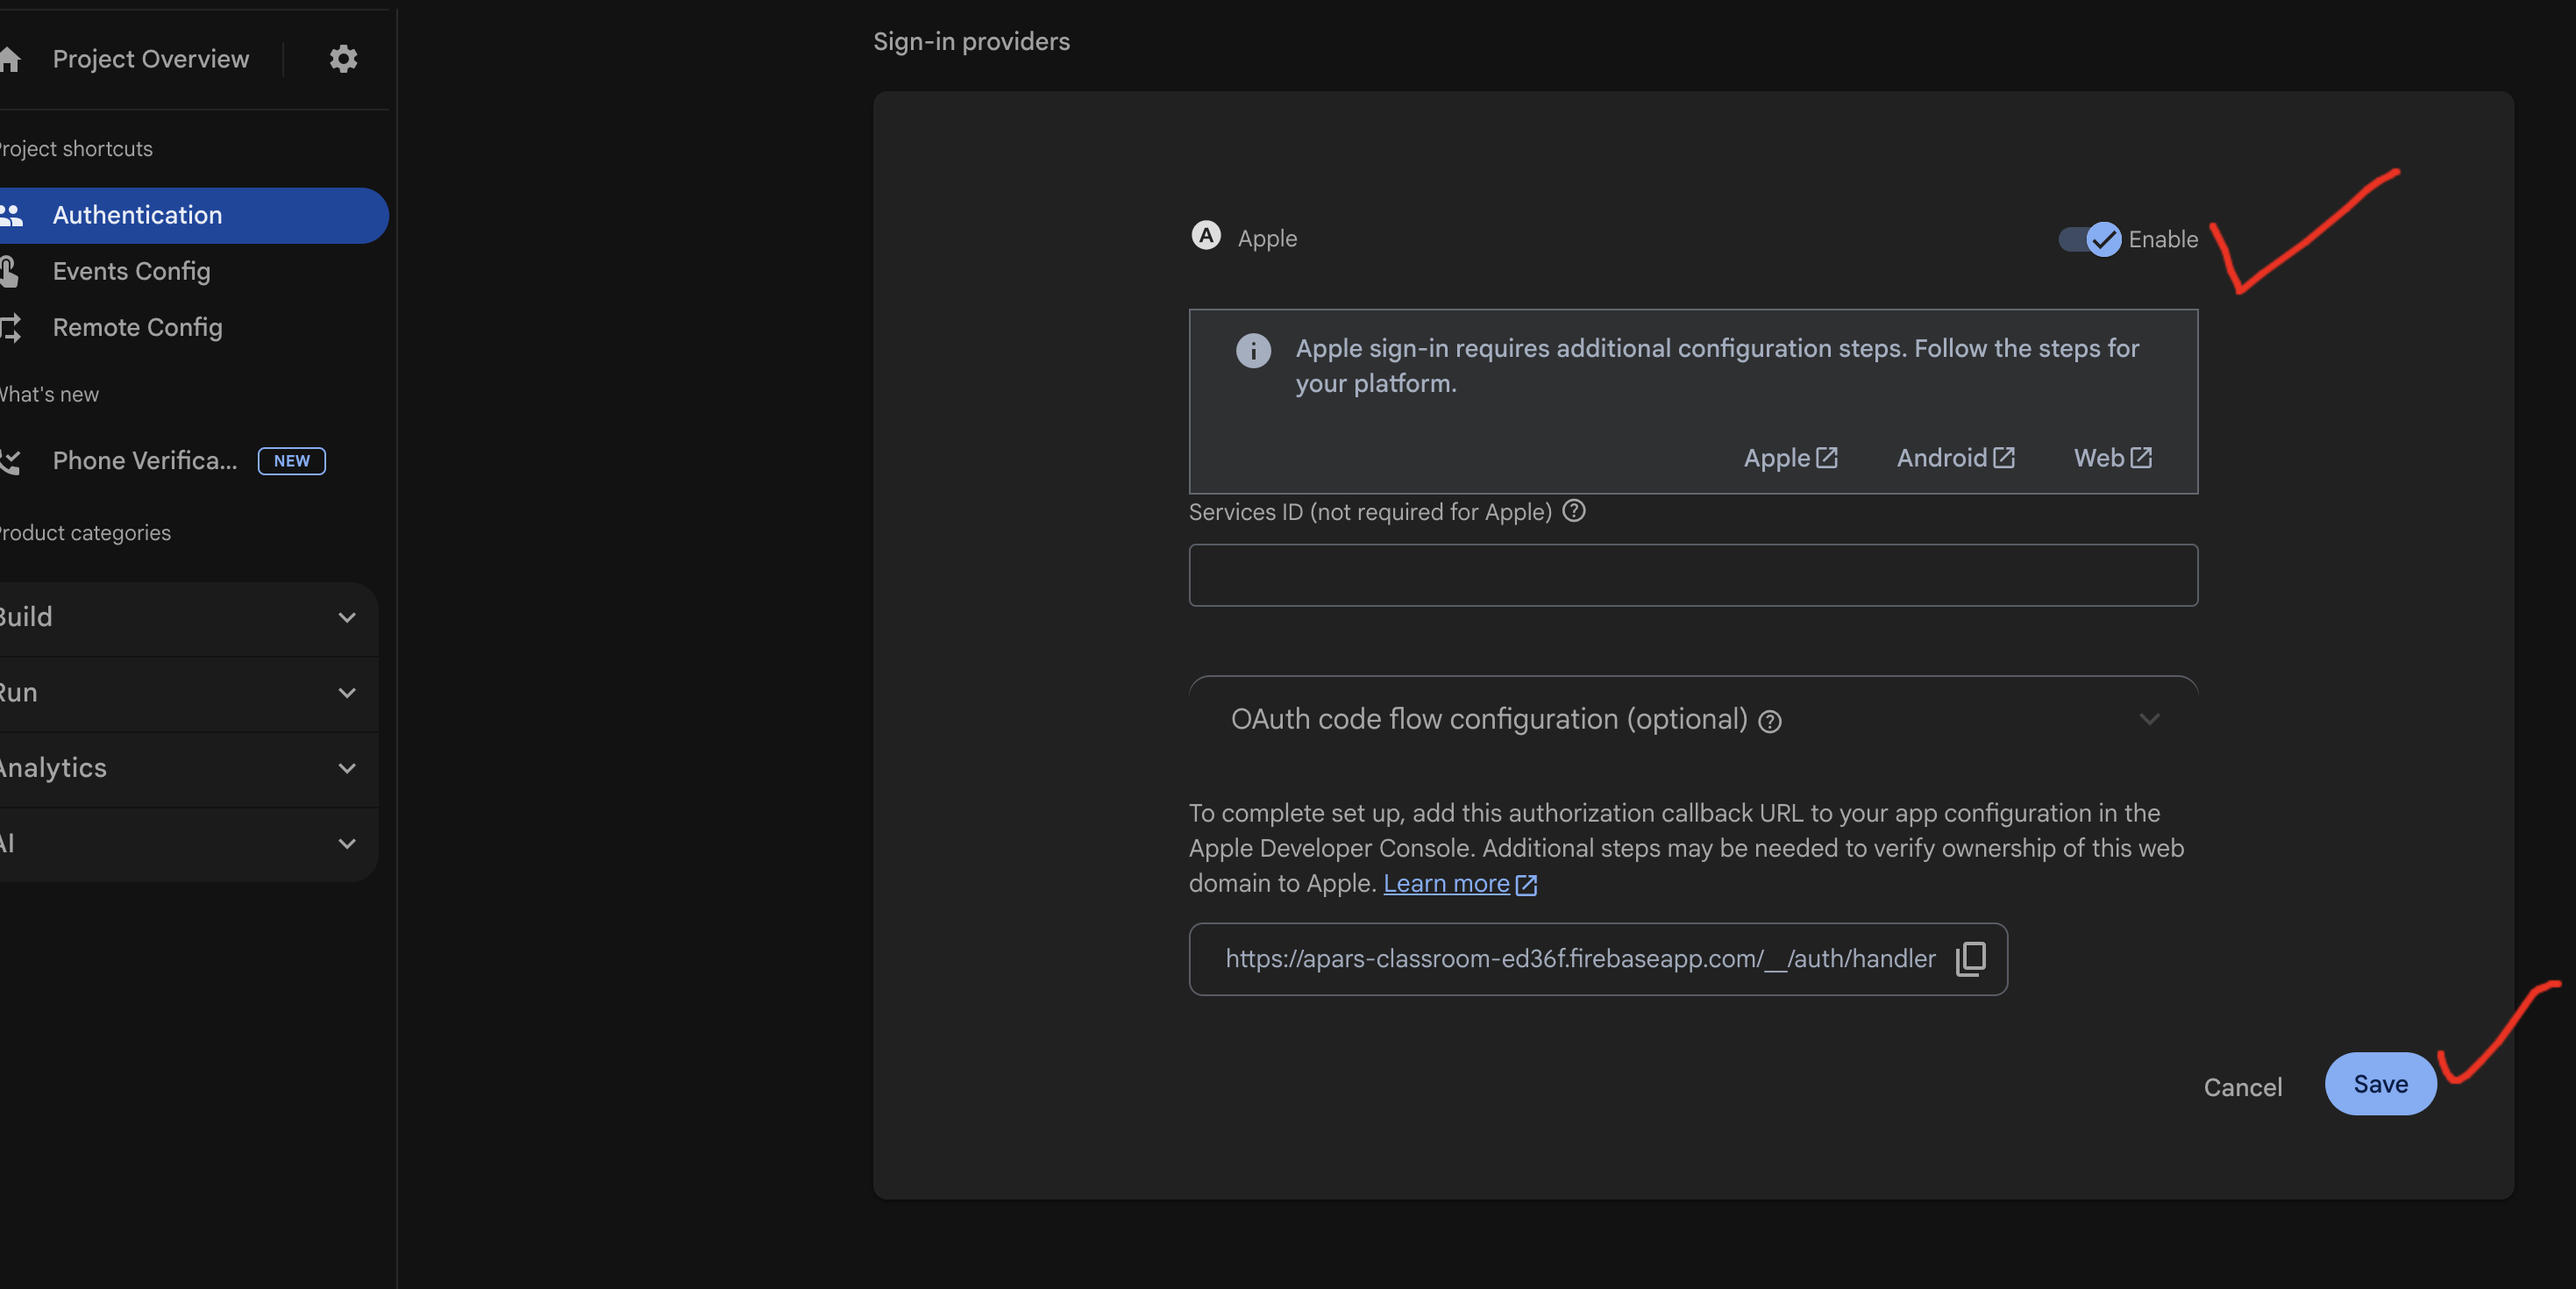The width and height of the screenshot is (2576, 1289).
Task: Click the Cancel button
Action: (2243, 1087)
